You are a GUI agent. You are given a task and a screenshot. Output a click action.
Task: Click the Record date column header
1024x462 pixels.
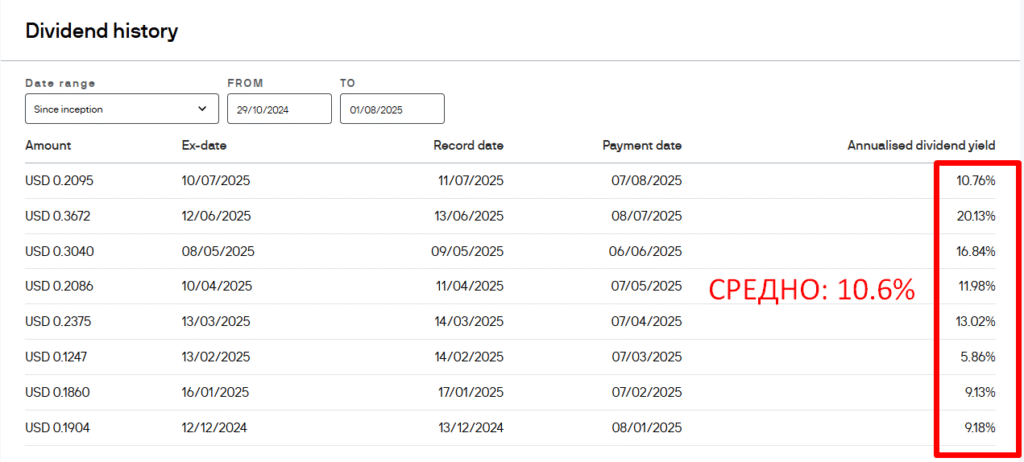468,146
